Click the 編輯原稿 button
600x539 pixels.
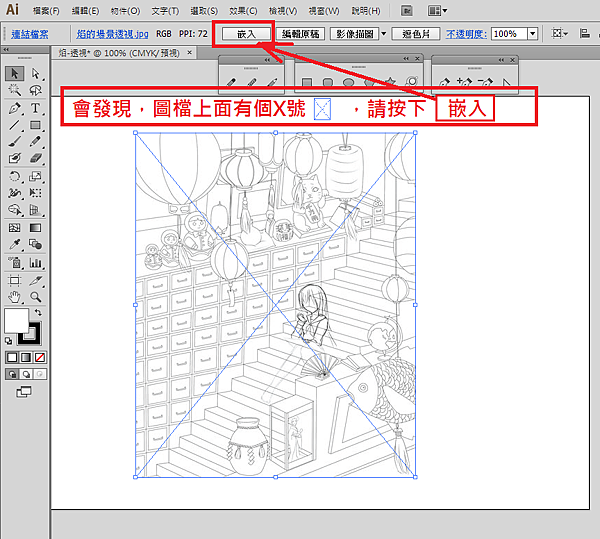[300, 34]
